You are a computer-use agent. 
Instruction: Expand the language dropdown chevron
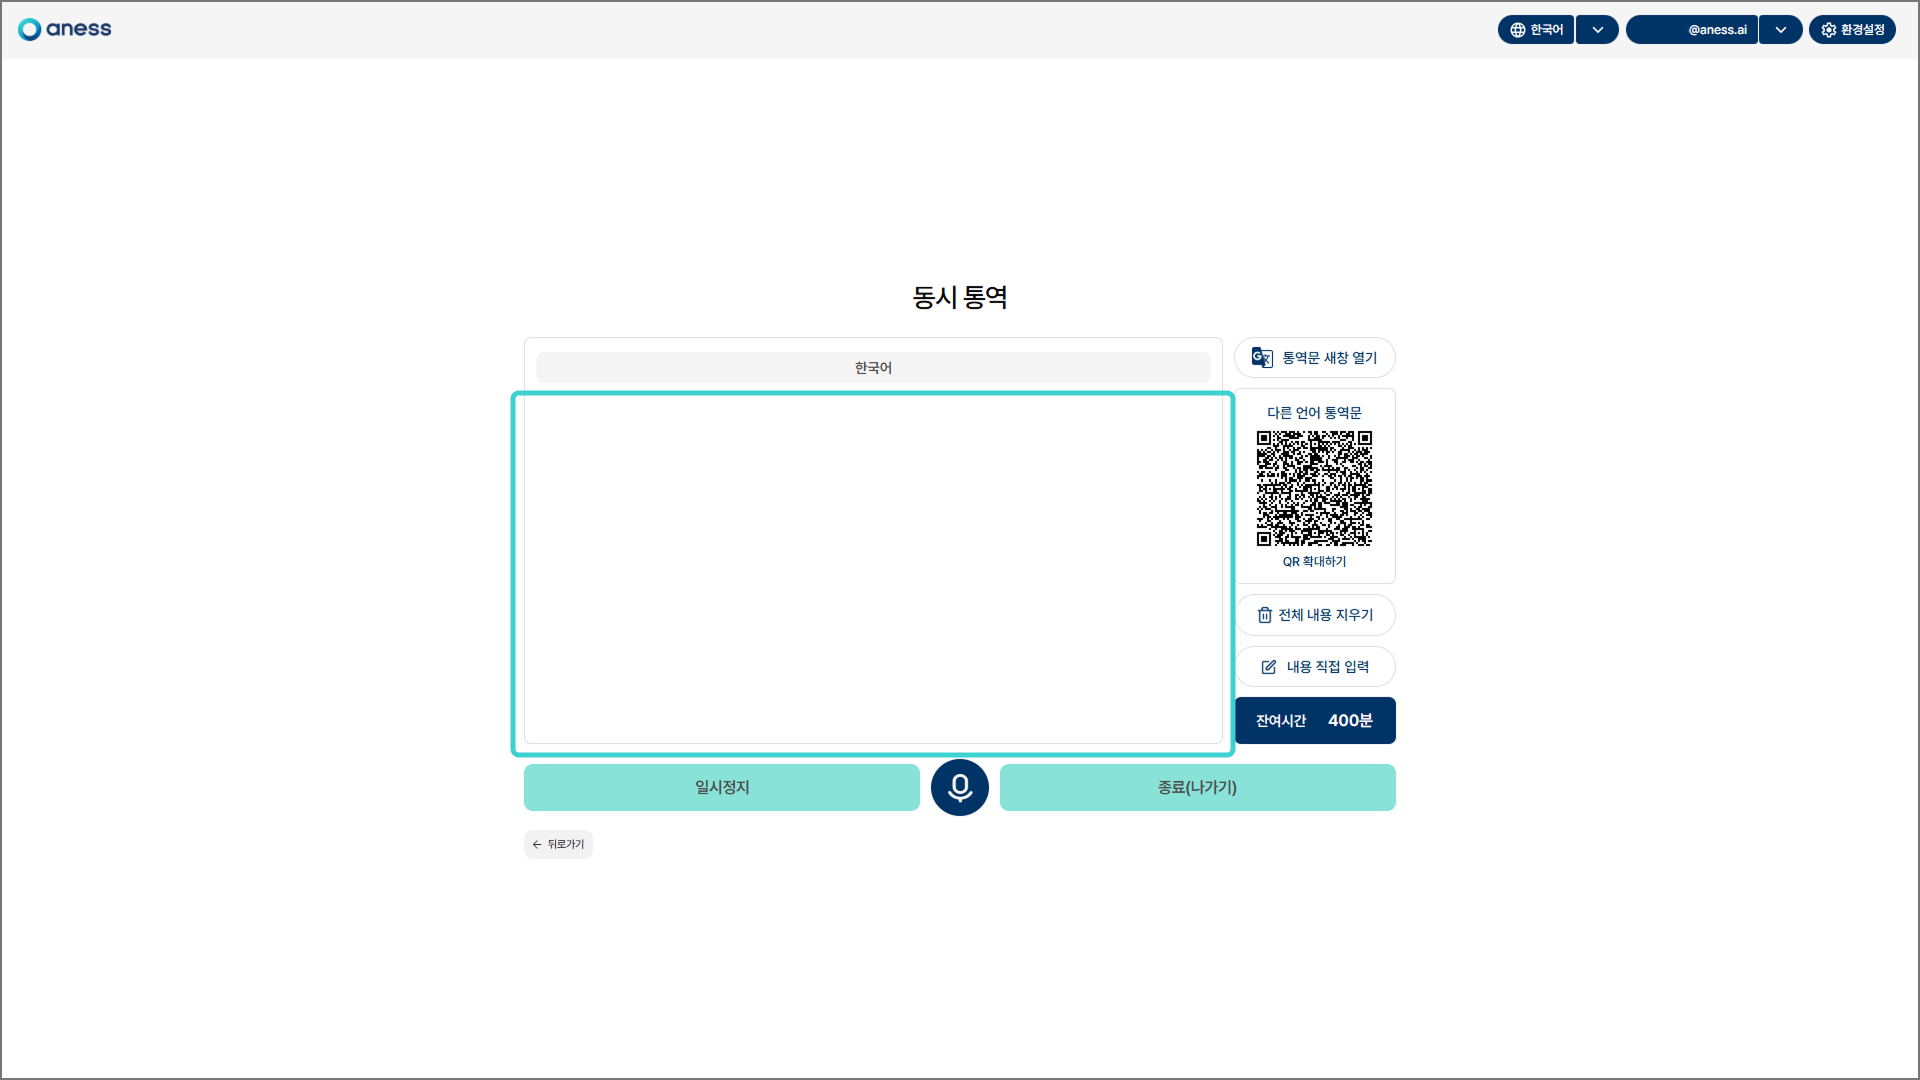click(1597, 30)
